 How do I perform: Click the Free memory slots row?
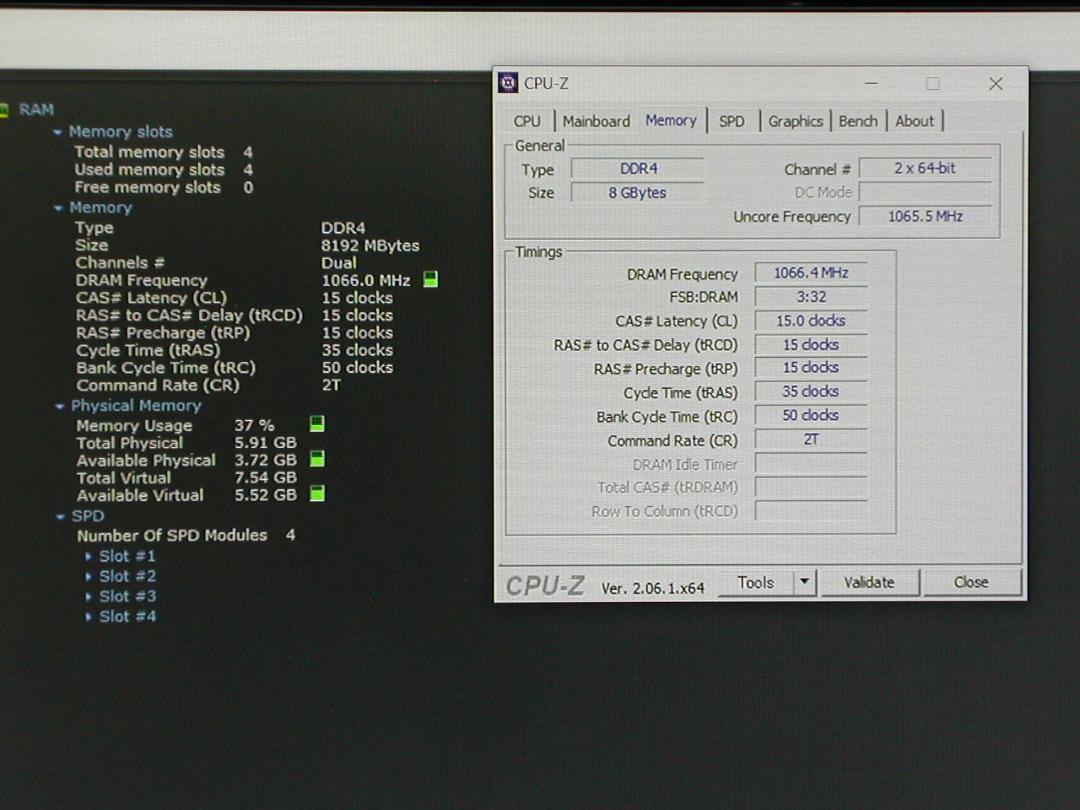[x=163, y=187]
